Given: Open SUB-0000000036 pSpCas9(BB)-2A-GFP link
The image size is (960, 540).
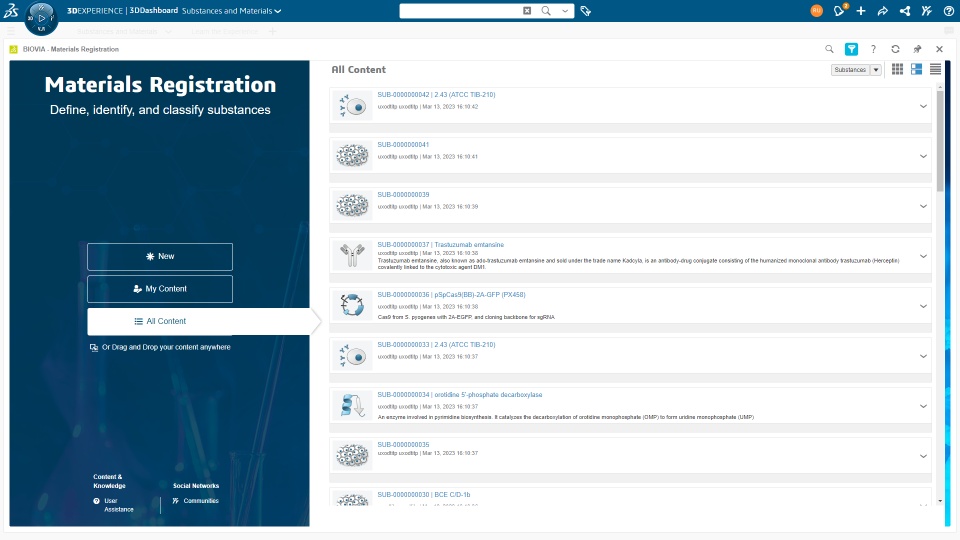Looking at the screenshot, I should pyautogui.click(x=451, y=295).
